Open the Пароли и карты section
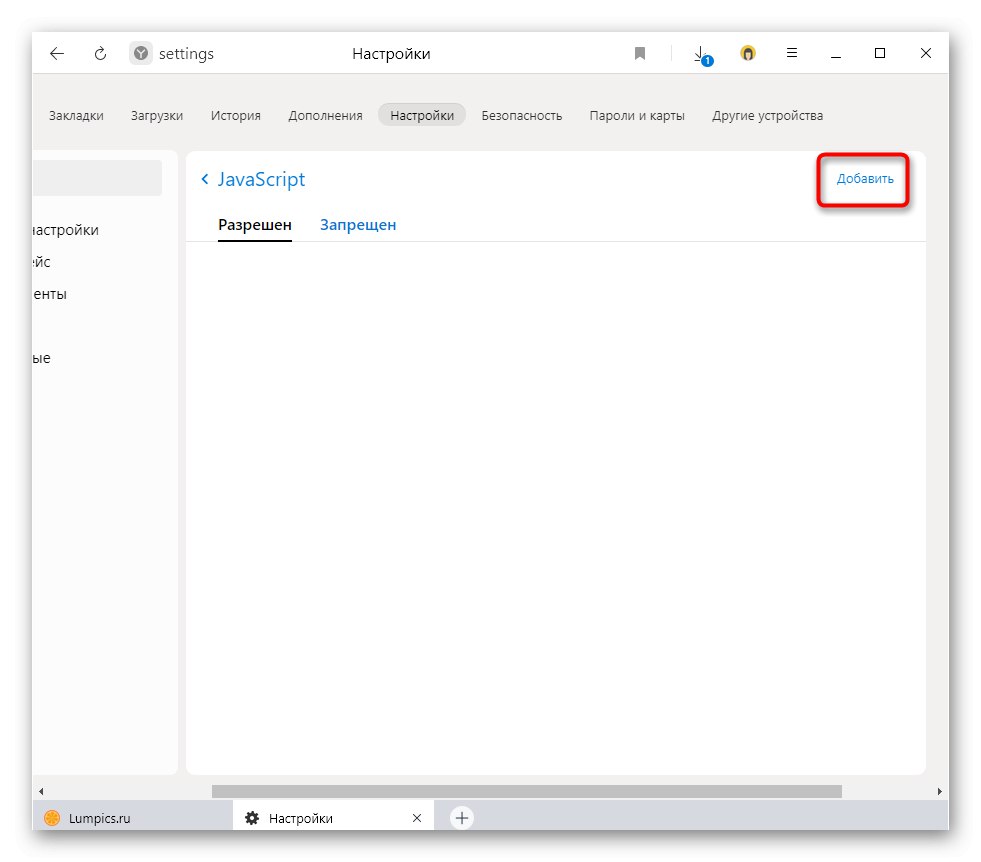Viewport: 981px width, 862px height. (x=637, y=116)
